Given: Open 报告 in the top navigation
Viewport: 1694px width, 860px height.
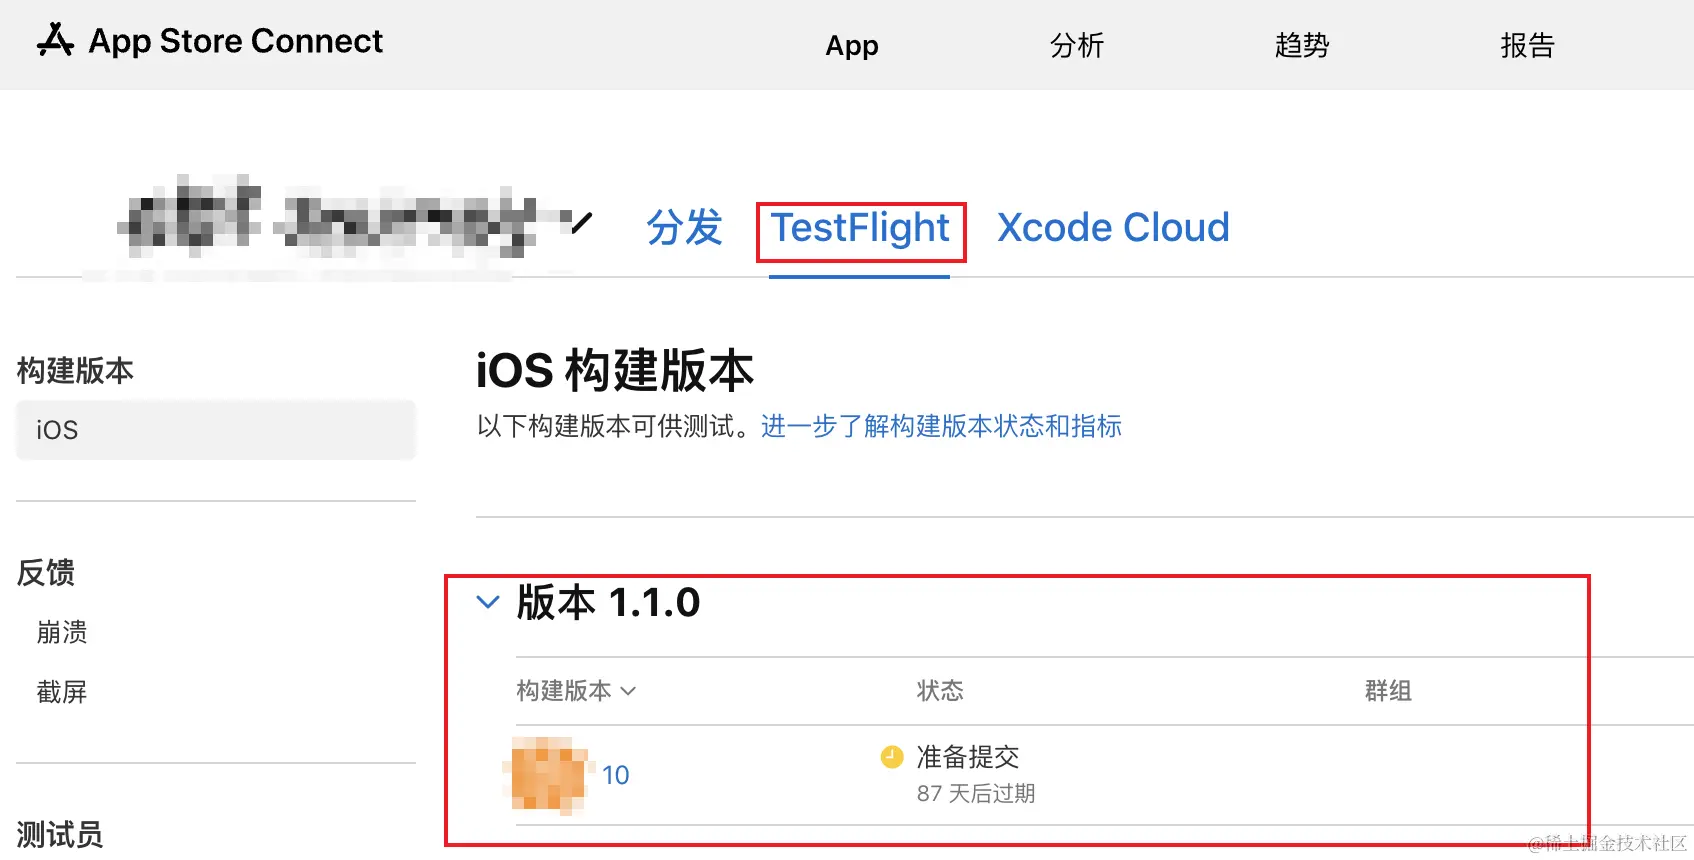Looking at the screenshot, I should 1527,45.
